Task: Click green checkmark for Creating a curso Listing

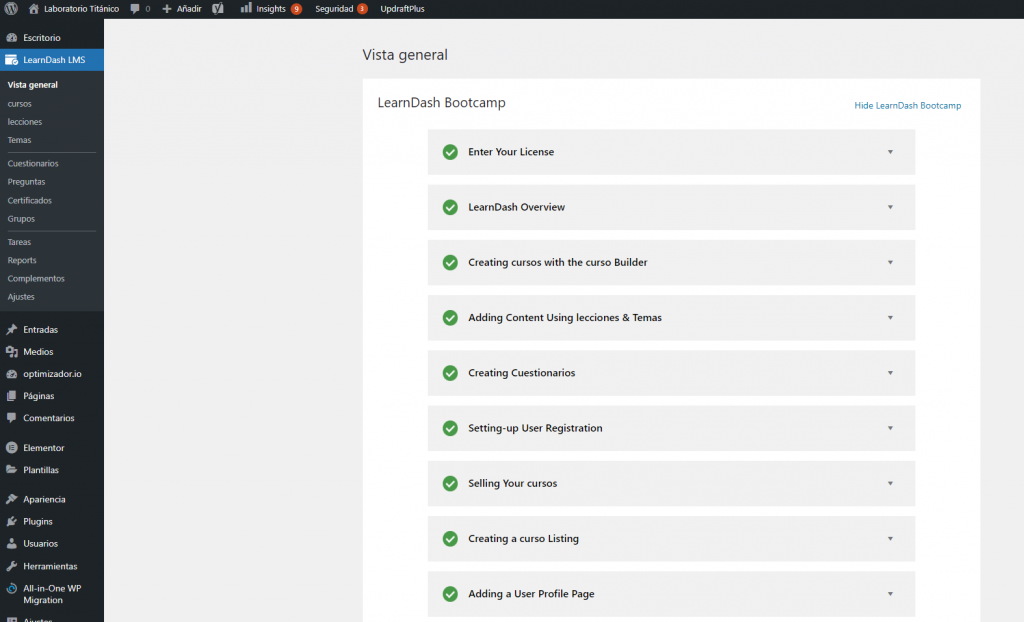Action: (x=450, y=538)
